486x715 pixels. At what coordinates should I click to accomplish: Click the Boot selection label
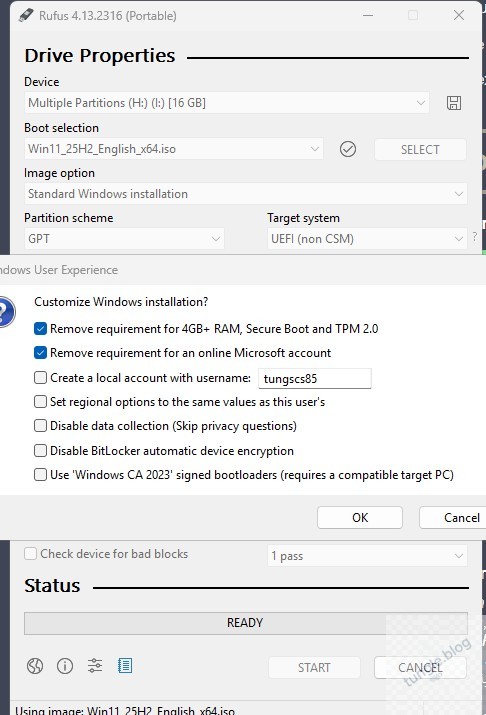pyautogui.click(x=62, y=128)
